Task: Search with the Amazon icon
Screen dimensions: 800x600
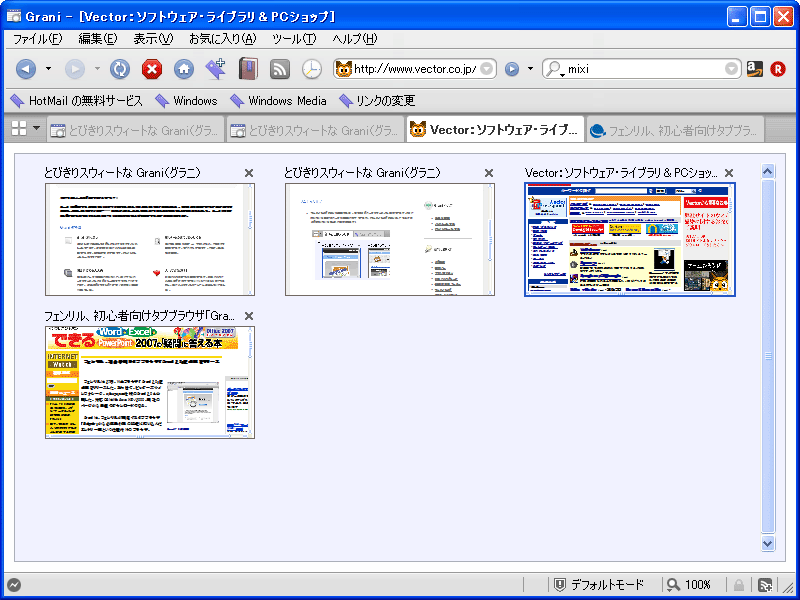Action: tap(755, 69)
